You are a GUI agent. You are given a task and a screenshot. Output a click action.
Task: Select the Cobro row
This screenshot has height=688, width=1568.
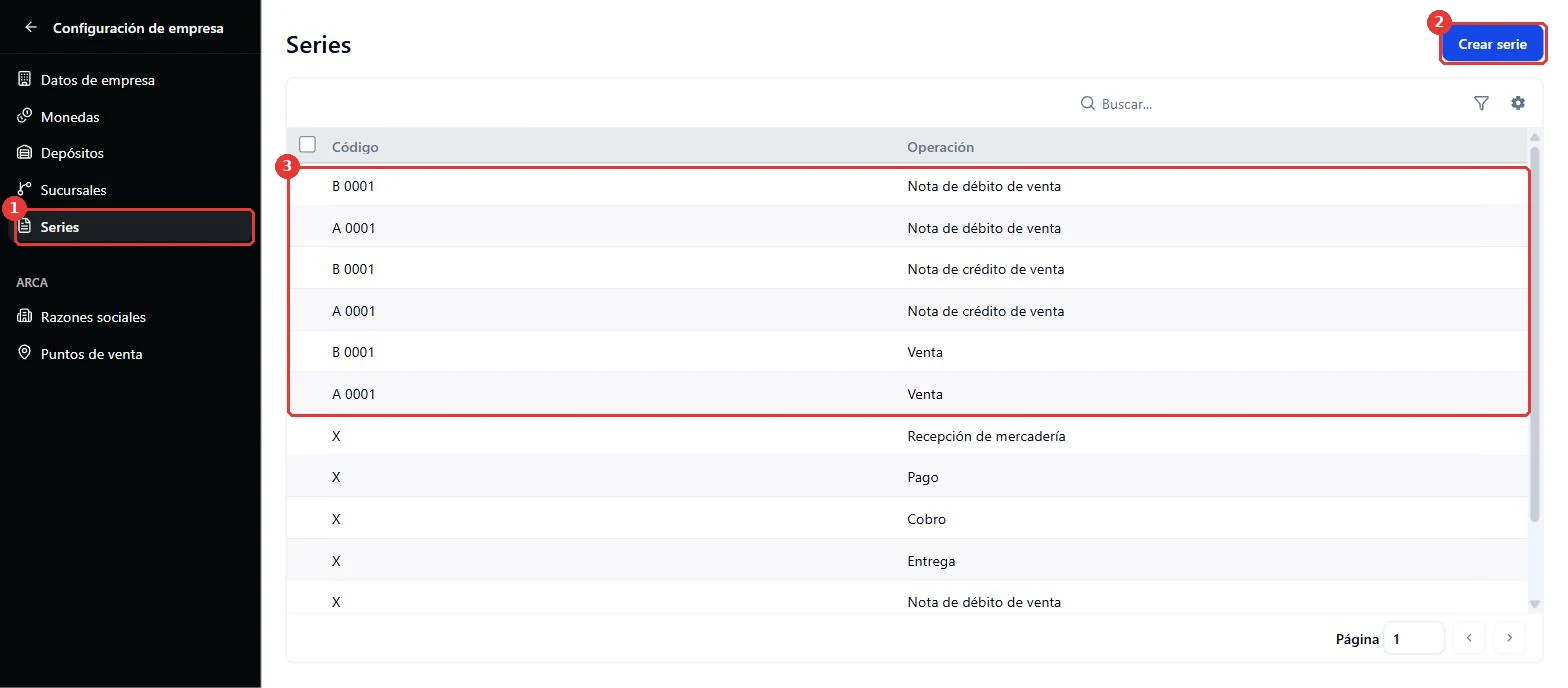tap(908, 519)
